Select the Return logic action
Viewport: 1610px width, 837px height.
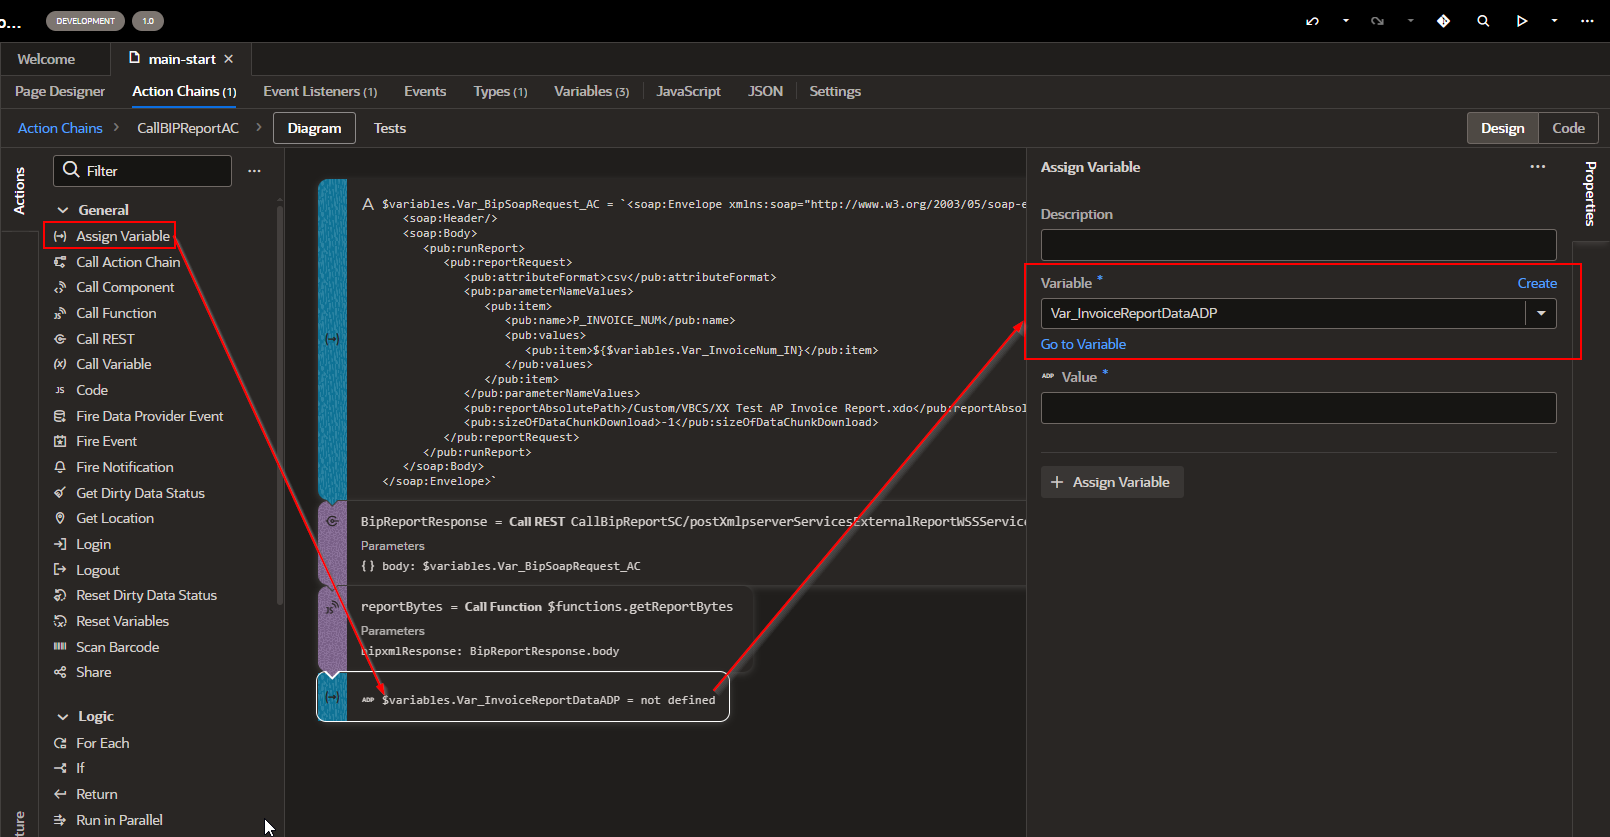tap(97, 794)
